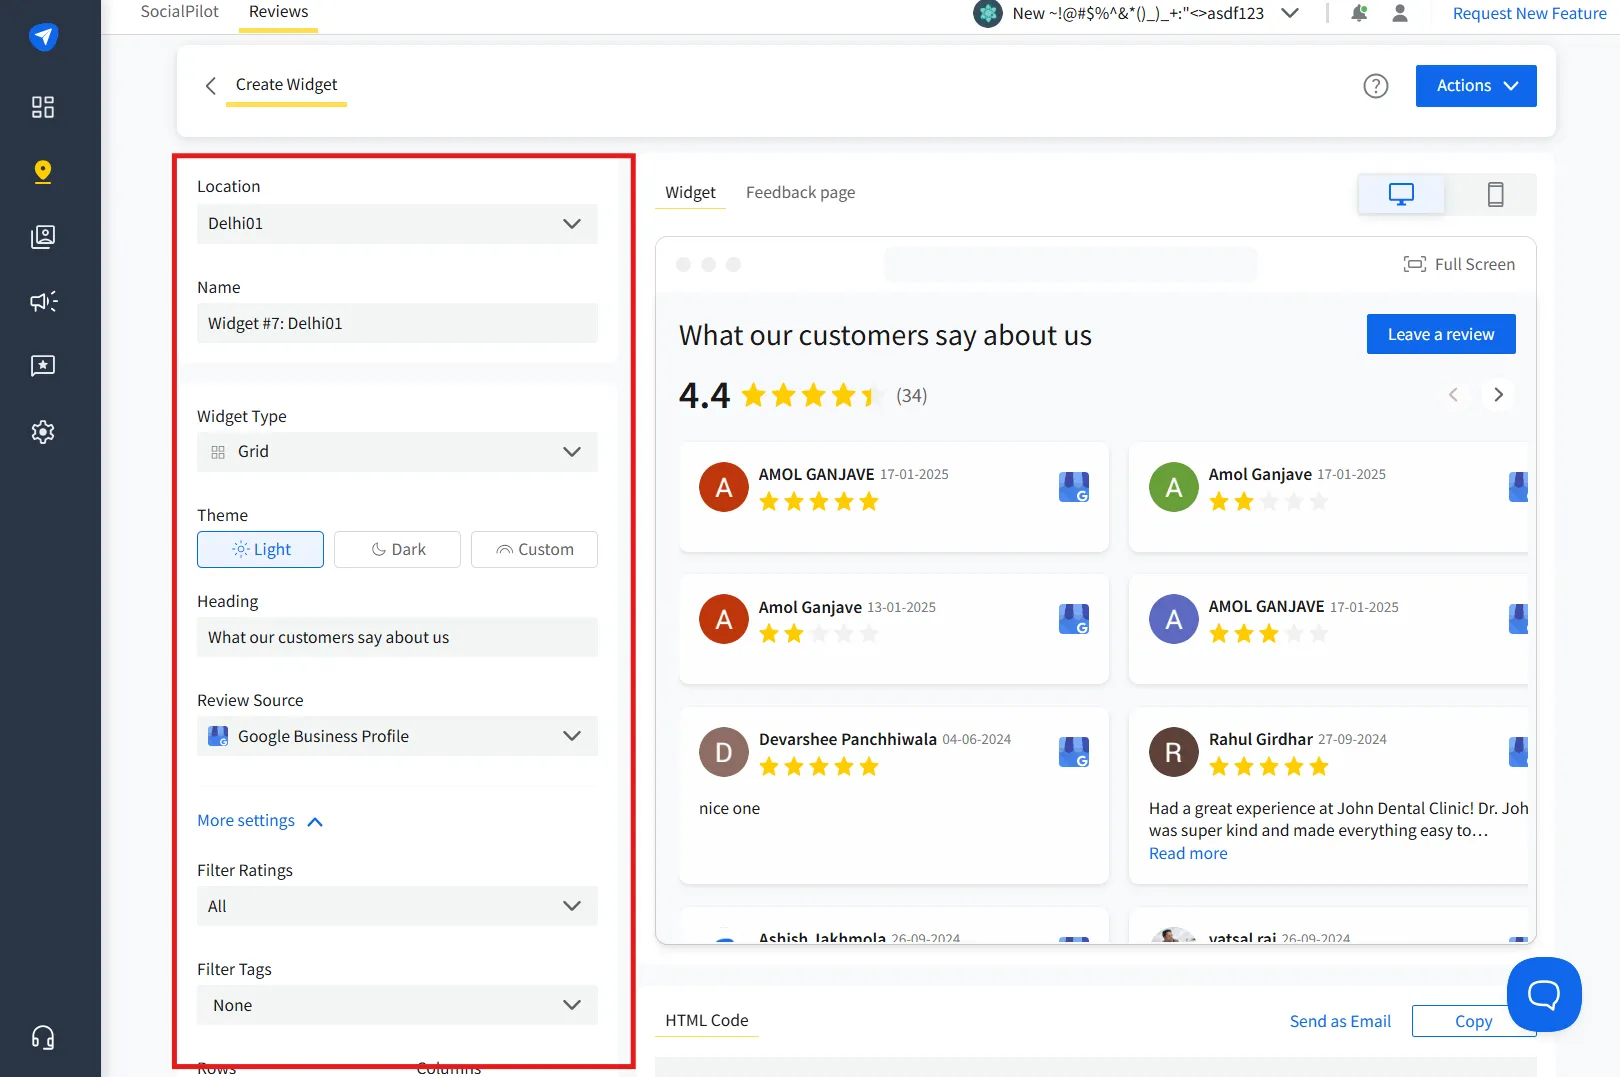The width and height of the screenshot is (1620, 1077).
Task: Collapse the More settings section
Action: (x=259, y=820)
